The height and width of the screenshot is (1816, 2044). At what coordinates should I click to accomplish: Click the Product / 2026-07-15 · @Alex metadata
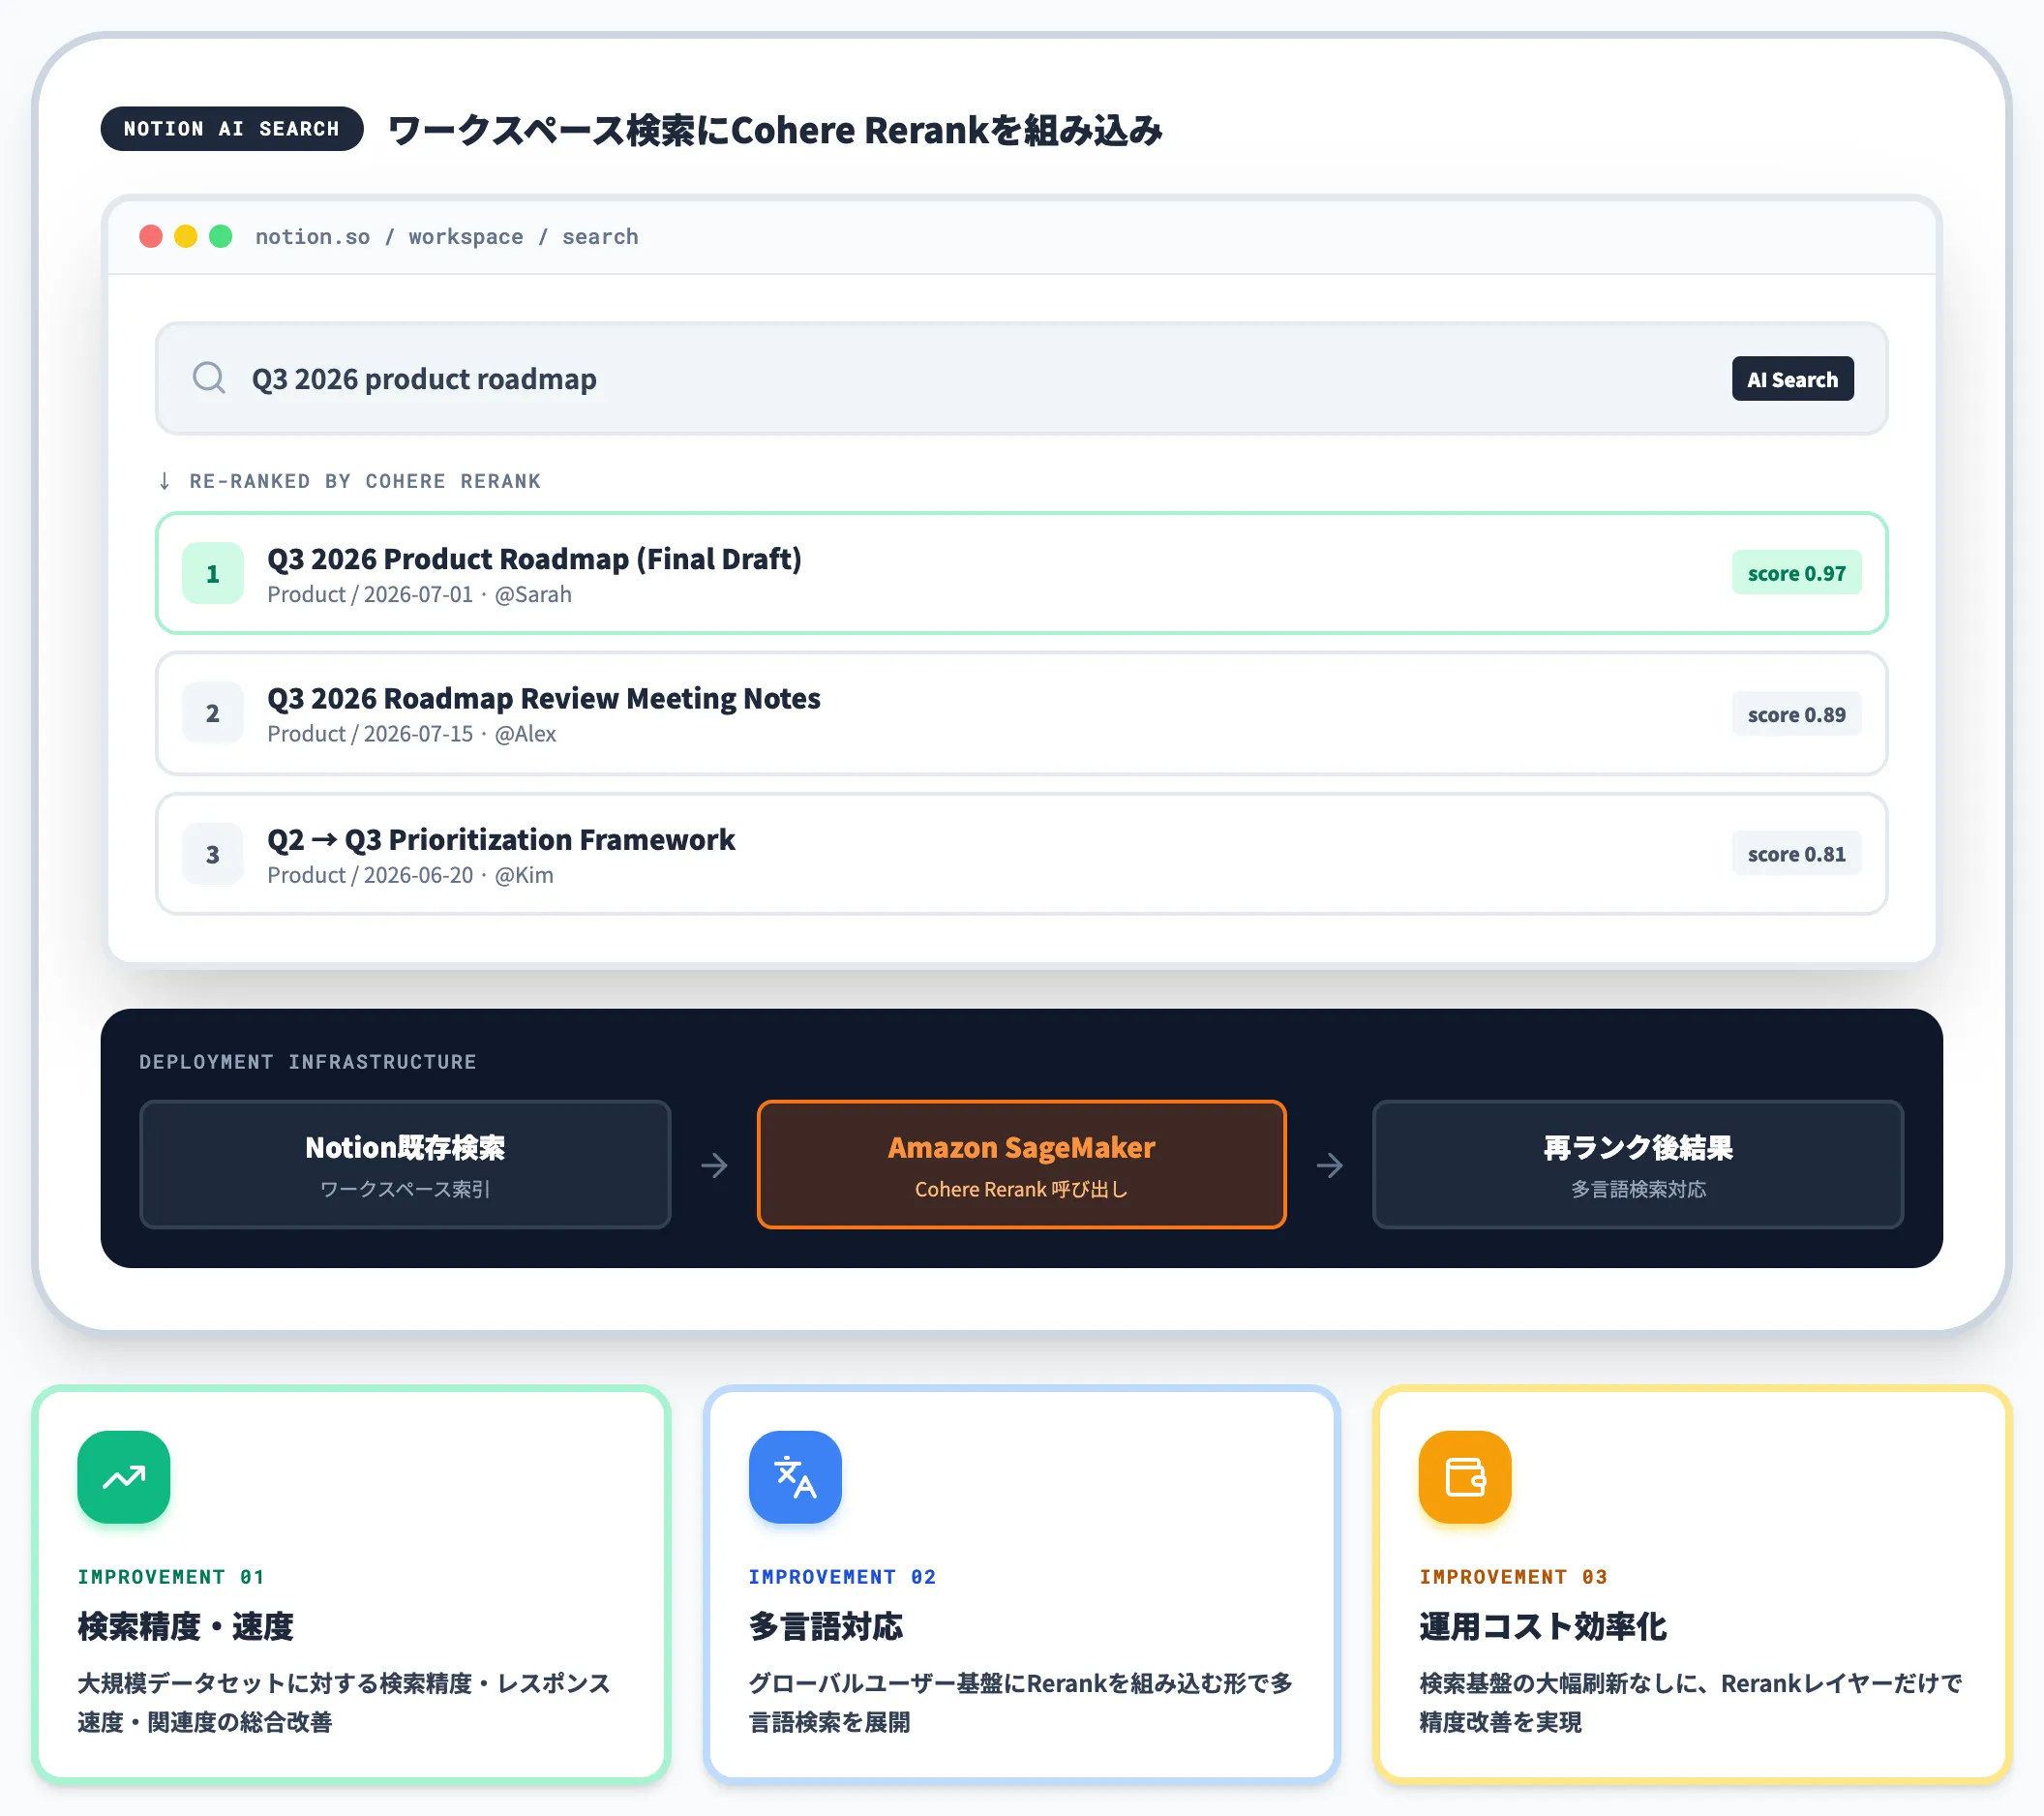pos(412,734)
